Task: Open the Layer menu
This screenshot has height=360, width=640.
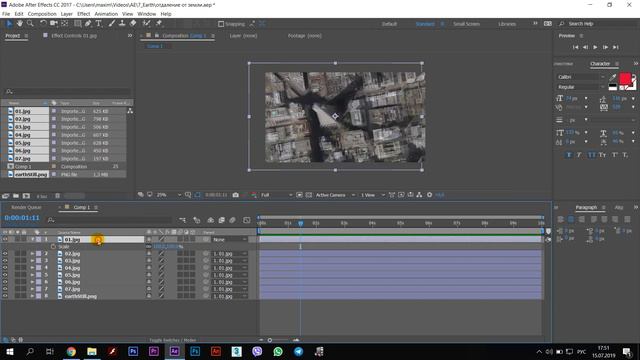Action: coord(67,14)
